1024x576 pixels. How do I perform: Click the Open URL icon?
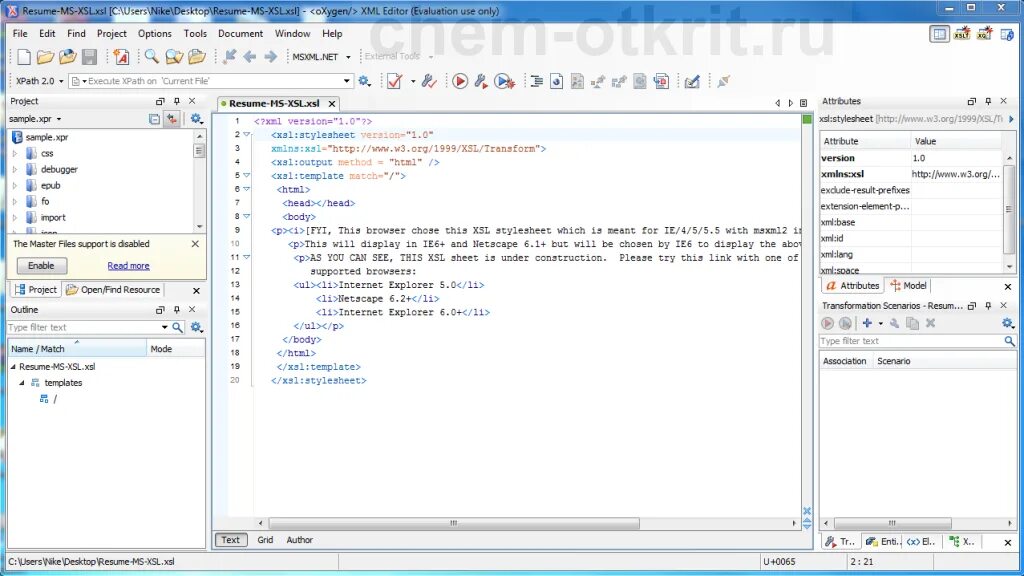[x=67, y=57]
